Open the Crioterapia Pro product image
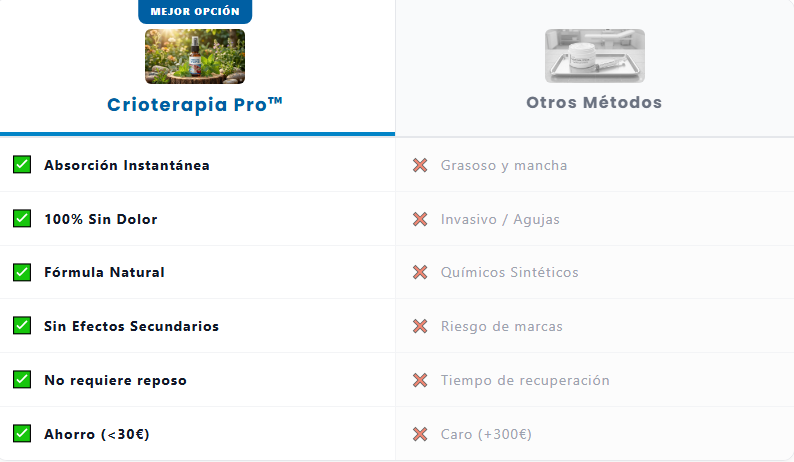Screen dimensions: 794x462 pyautogui.click(x=195, y=56)
